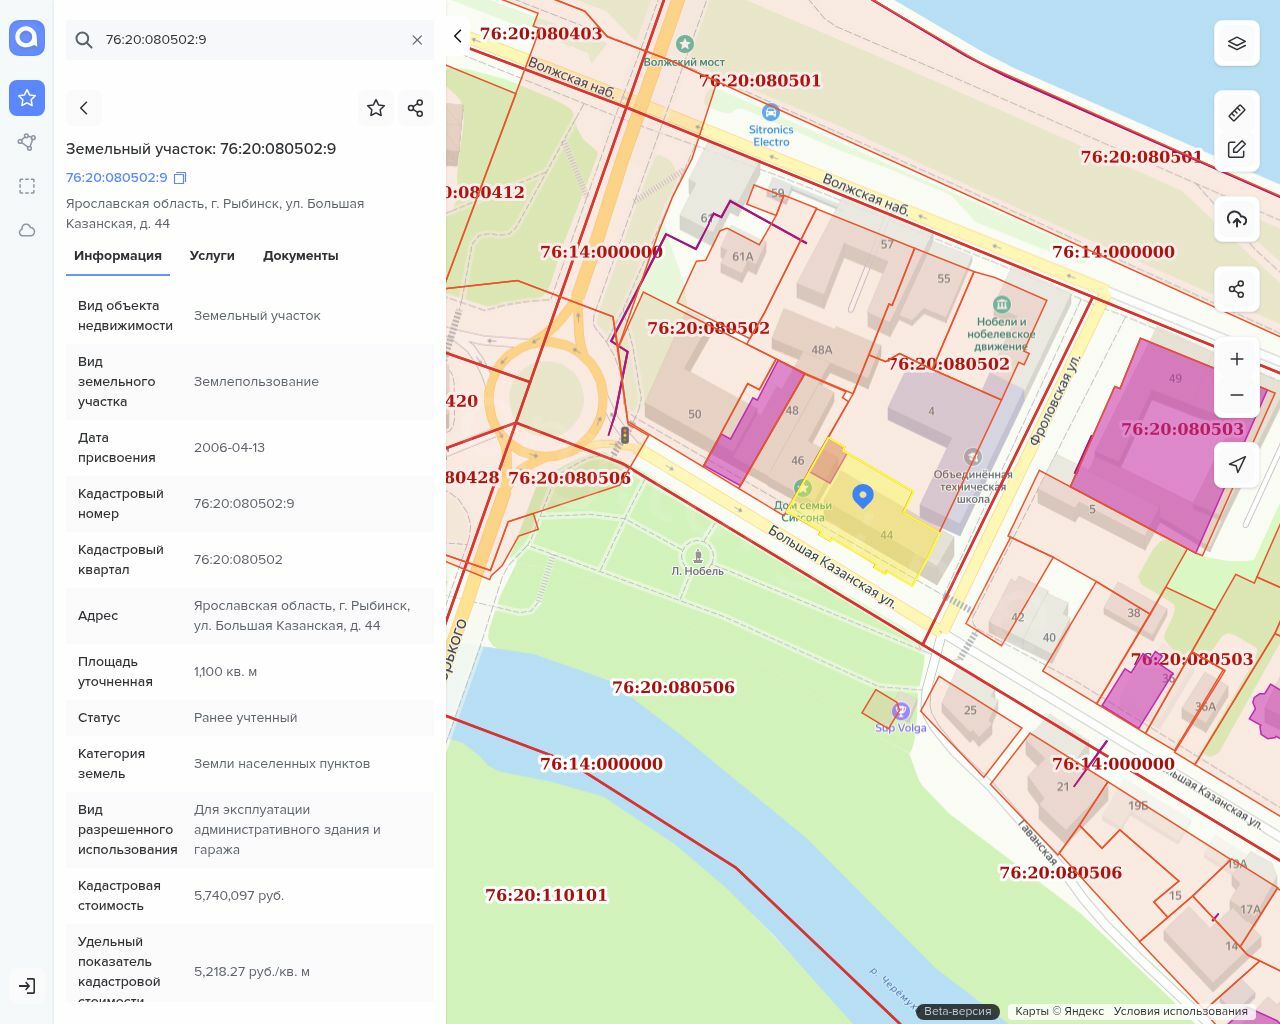Add parcel to favorites with star
This screenshot has width=1280, height=1024.
tap(376, 108)
